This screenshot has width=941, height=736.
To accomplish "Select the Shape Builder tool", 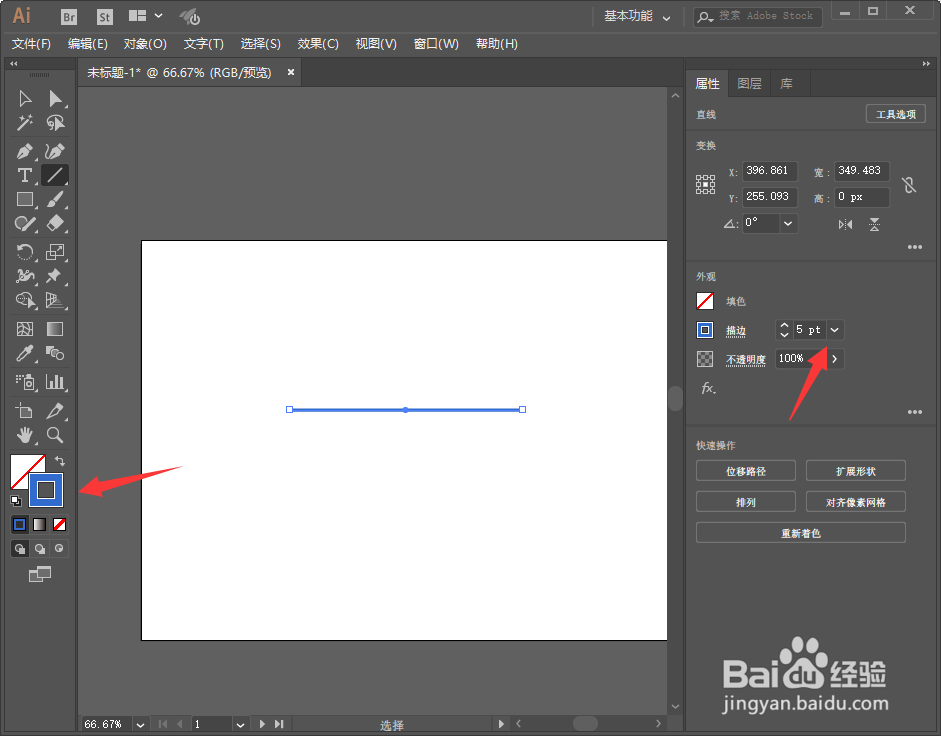I will 25,300.
